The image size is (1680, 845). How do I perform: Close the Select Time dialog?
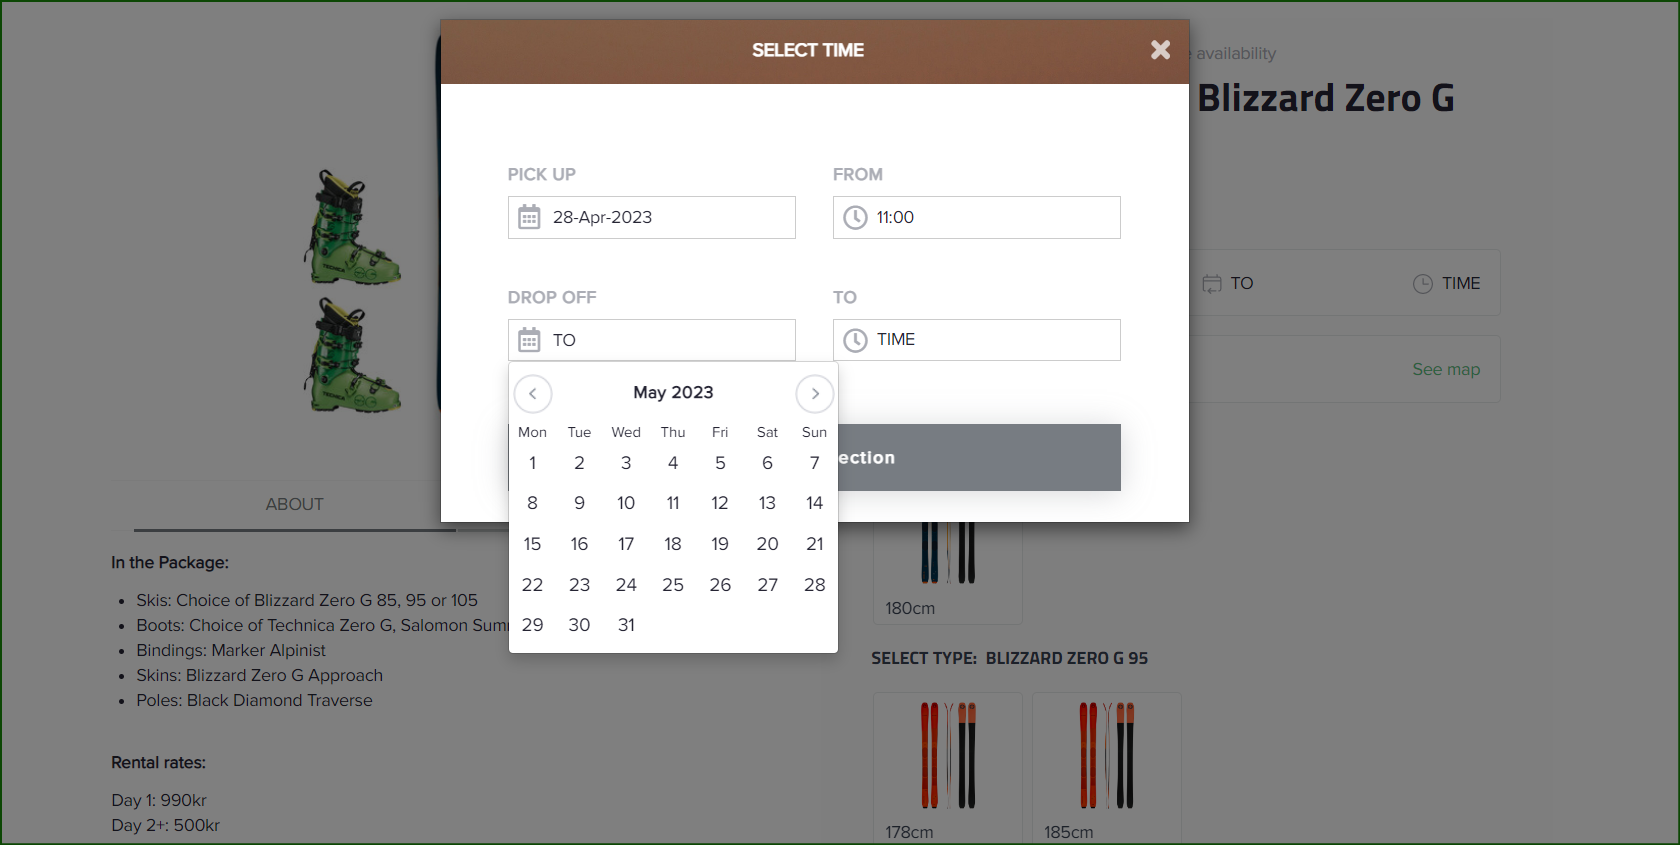1160,50
